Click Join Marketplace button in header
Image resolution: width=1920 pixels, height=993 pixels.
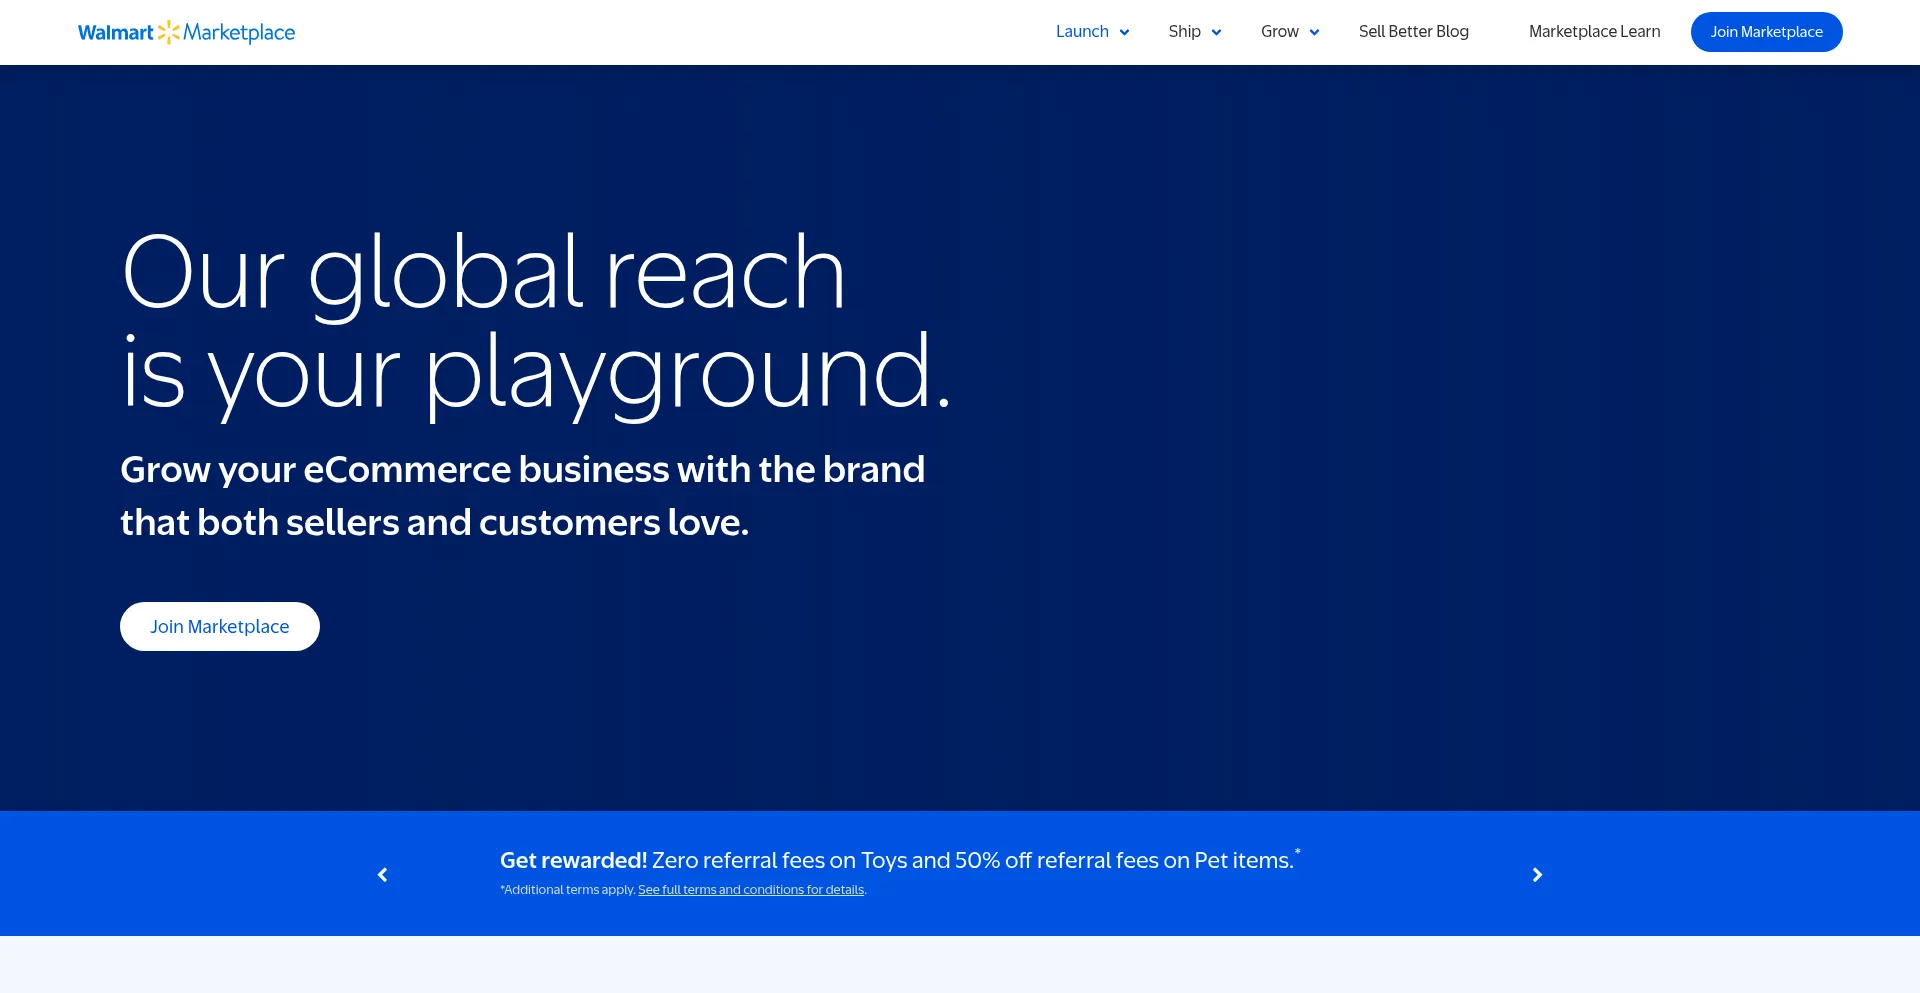click(1766, 32)
